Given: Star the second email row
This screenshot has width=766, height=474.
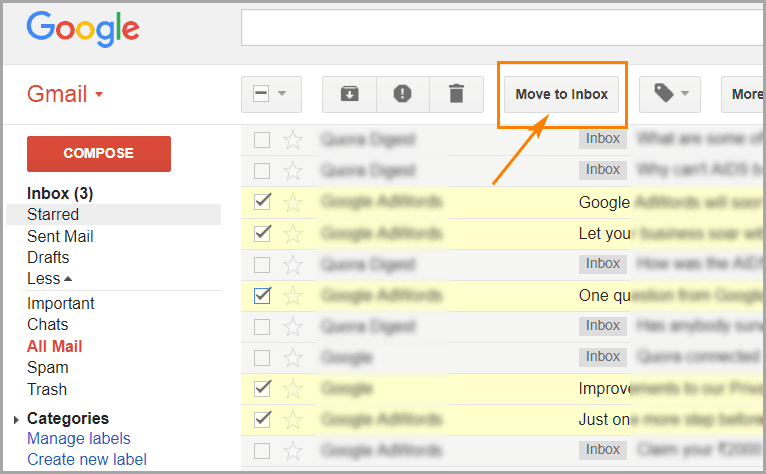Looking at the screenshot, I should [x=293, y=171].
